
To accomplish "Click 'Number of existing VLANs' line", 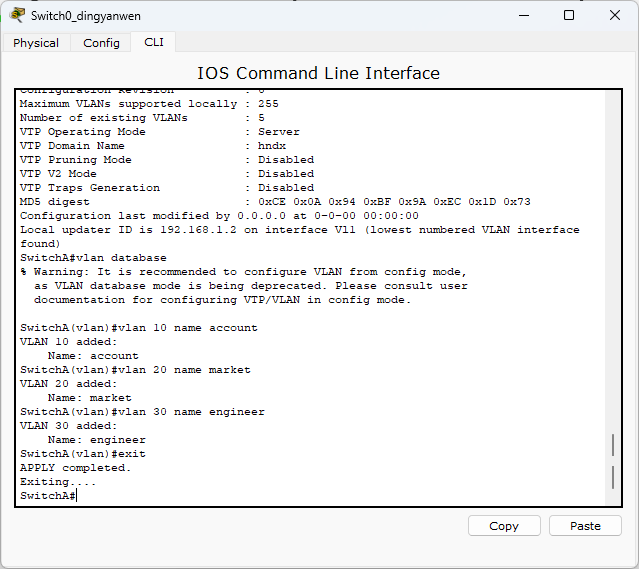I will coord(142,118).
